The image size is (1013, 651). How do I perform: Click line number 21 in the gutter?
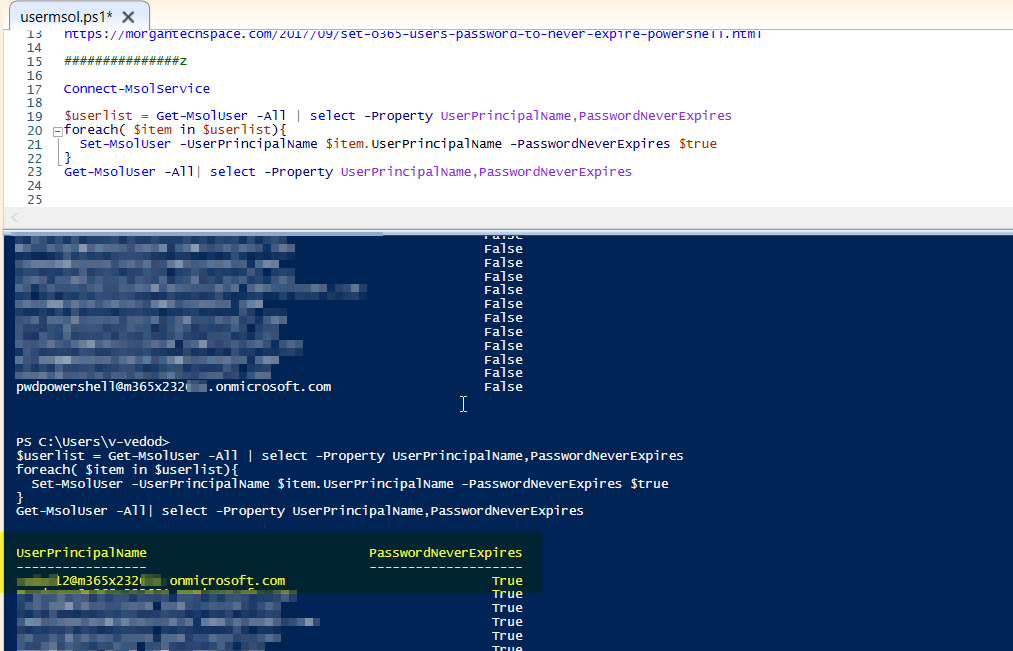point(34,145)
